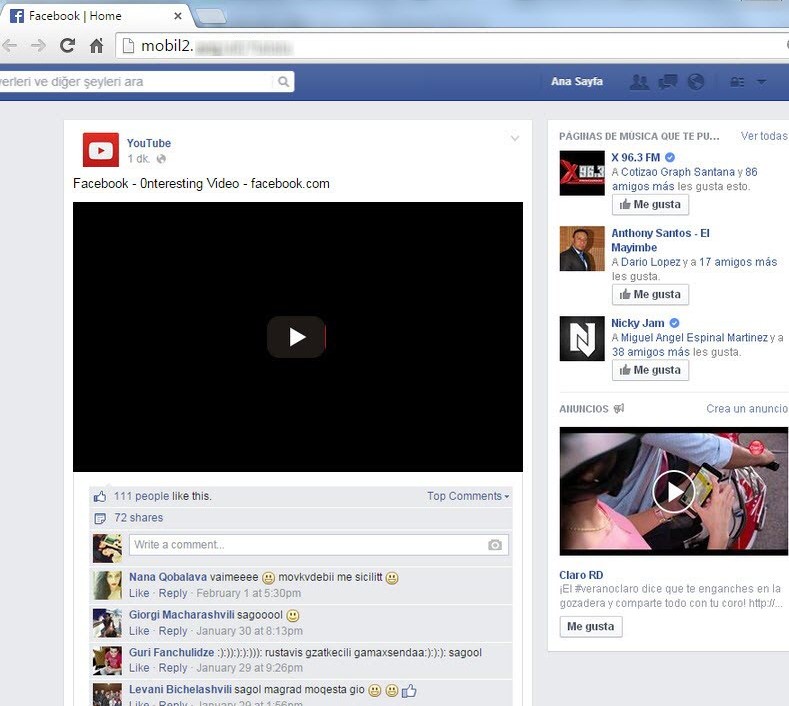The image size is (789, 706).
Task: Click the YouTube page avatar icon
Action: point(101,150)
